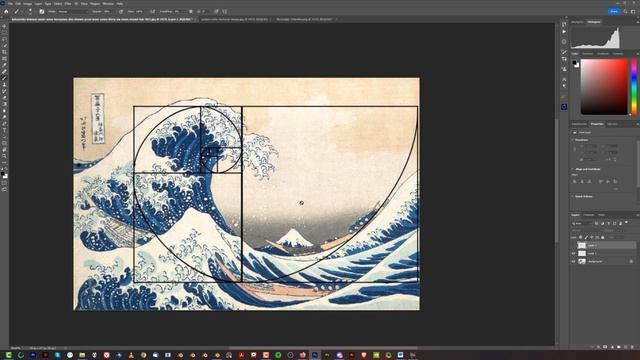Viewport: 640px width, 360px height.
Task: Select Layer 2 thumbnail
Action: pos(582,245)
